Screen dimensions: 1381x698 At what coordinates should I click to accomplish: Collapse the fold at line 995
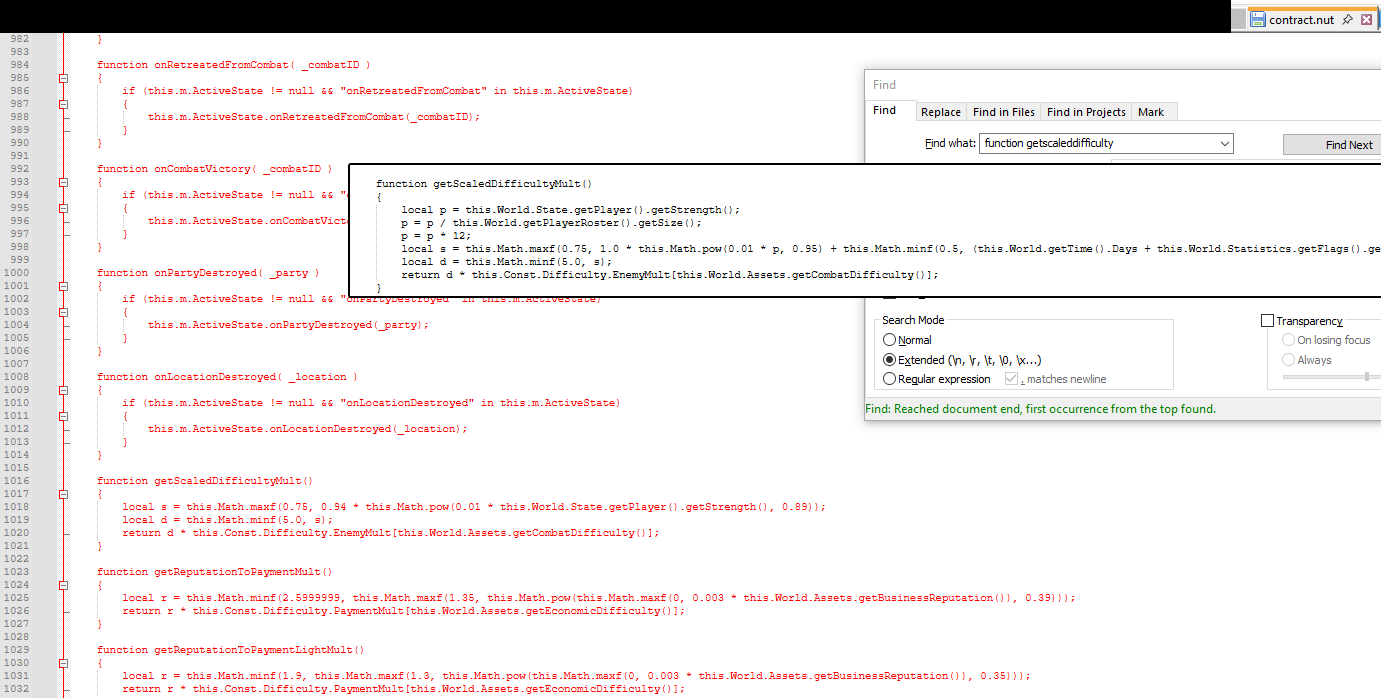pyautogui.click(x=62, y=208)
